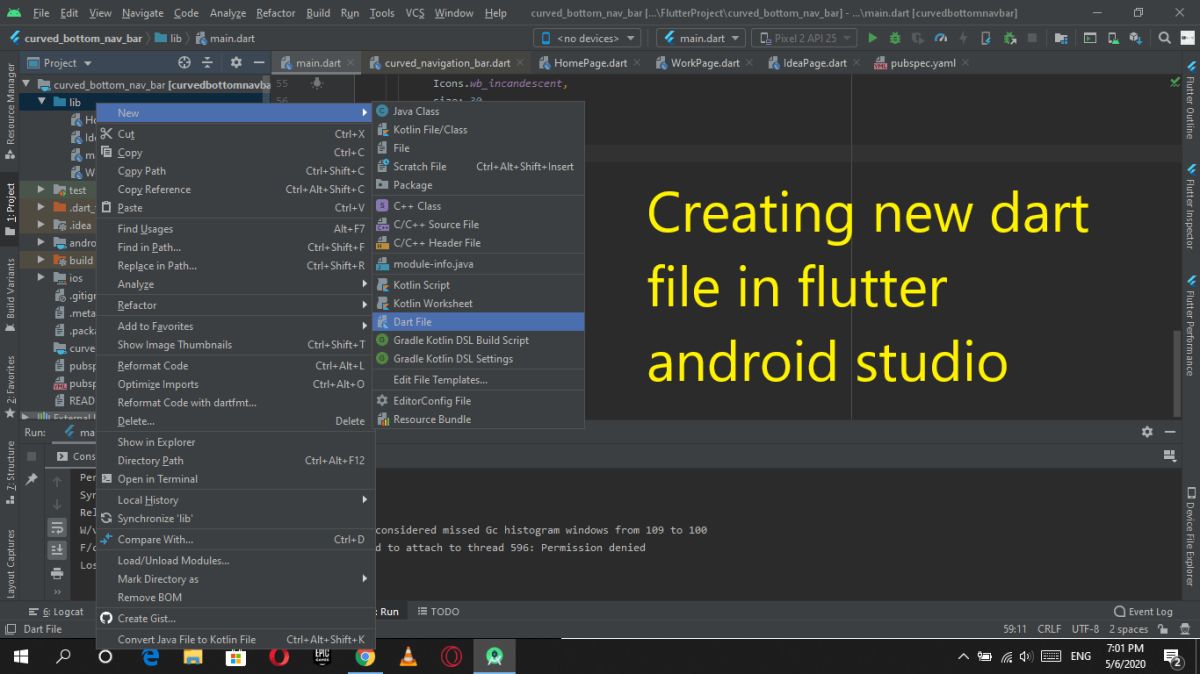This screenshot has width=1200, height=674.
Task: Open Run panel settings gear icon
Action: coord(1147,432)
